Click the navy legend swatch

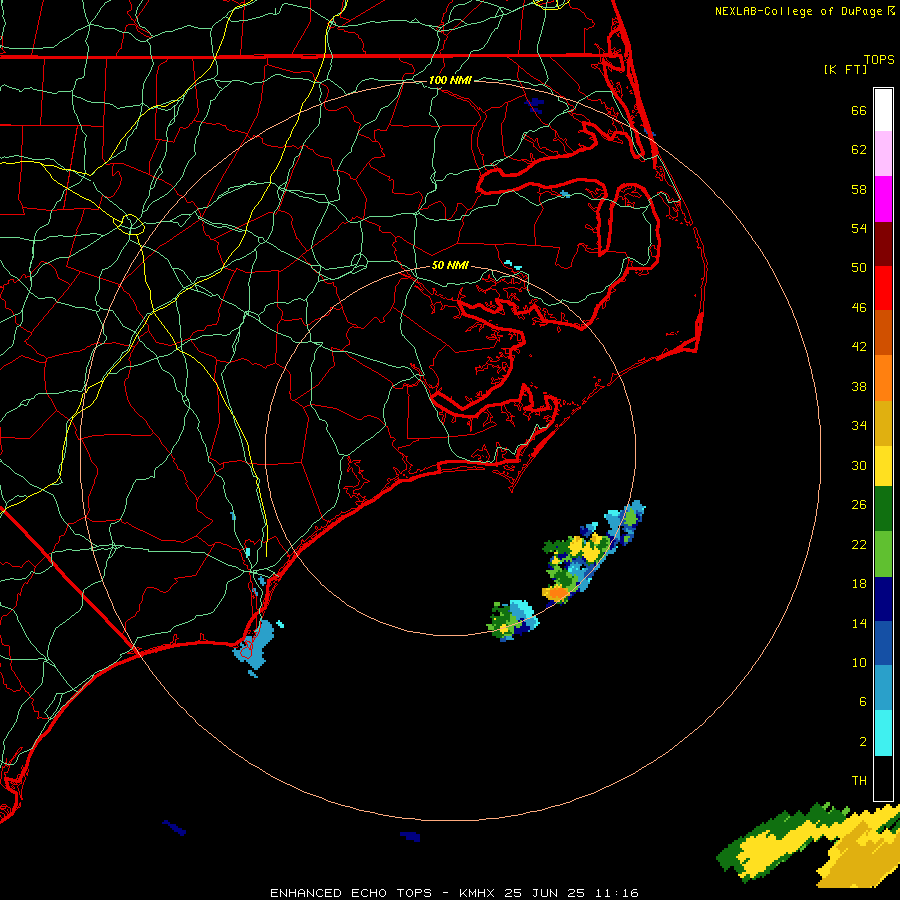coord(883,599)
